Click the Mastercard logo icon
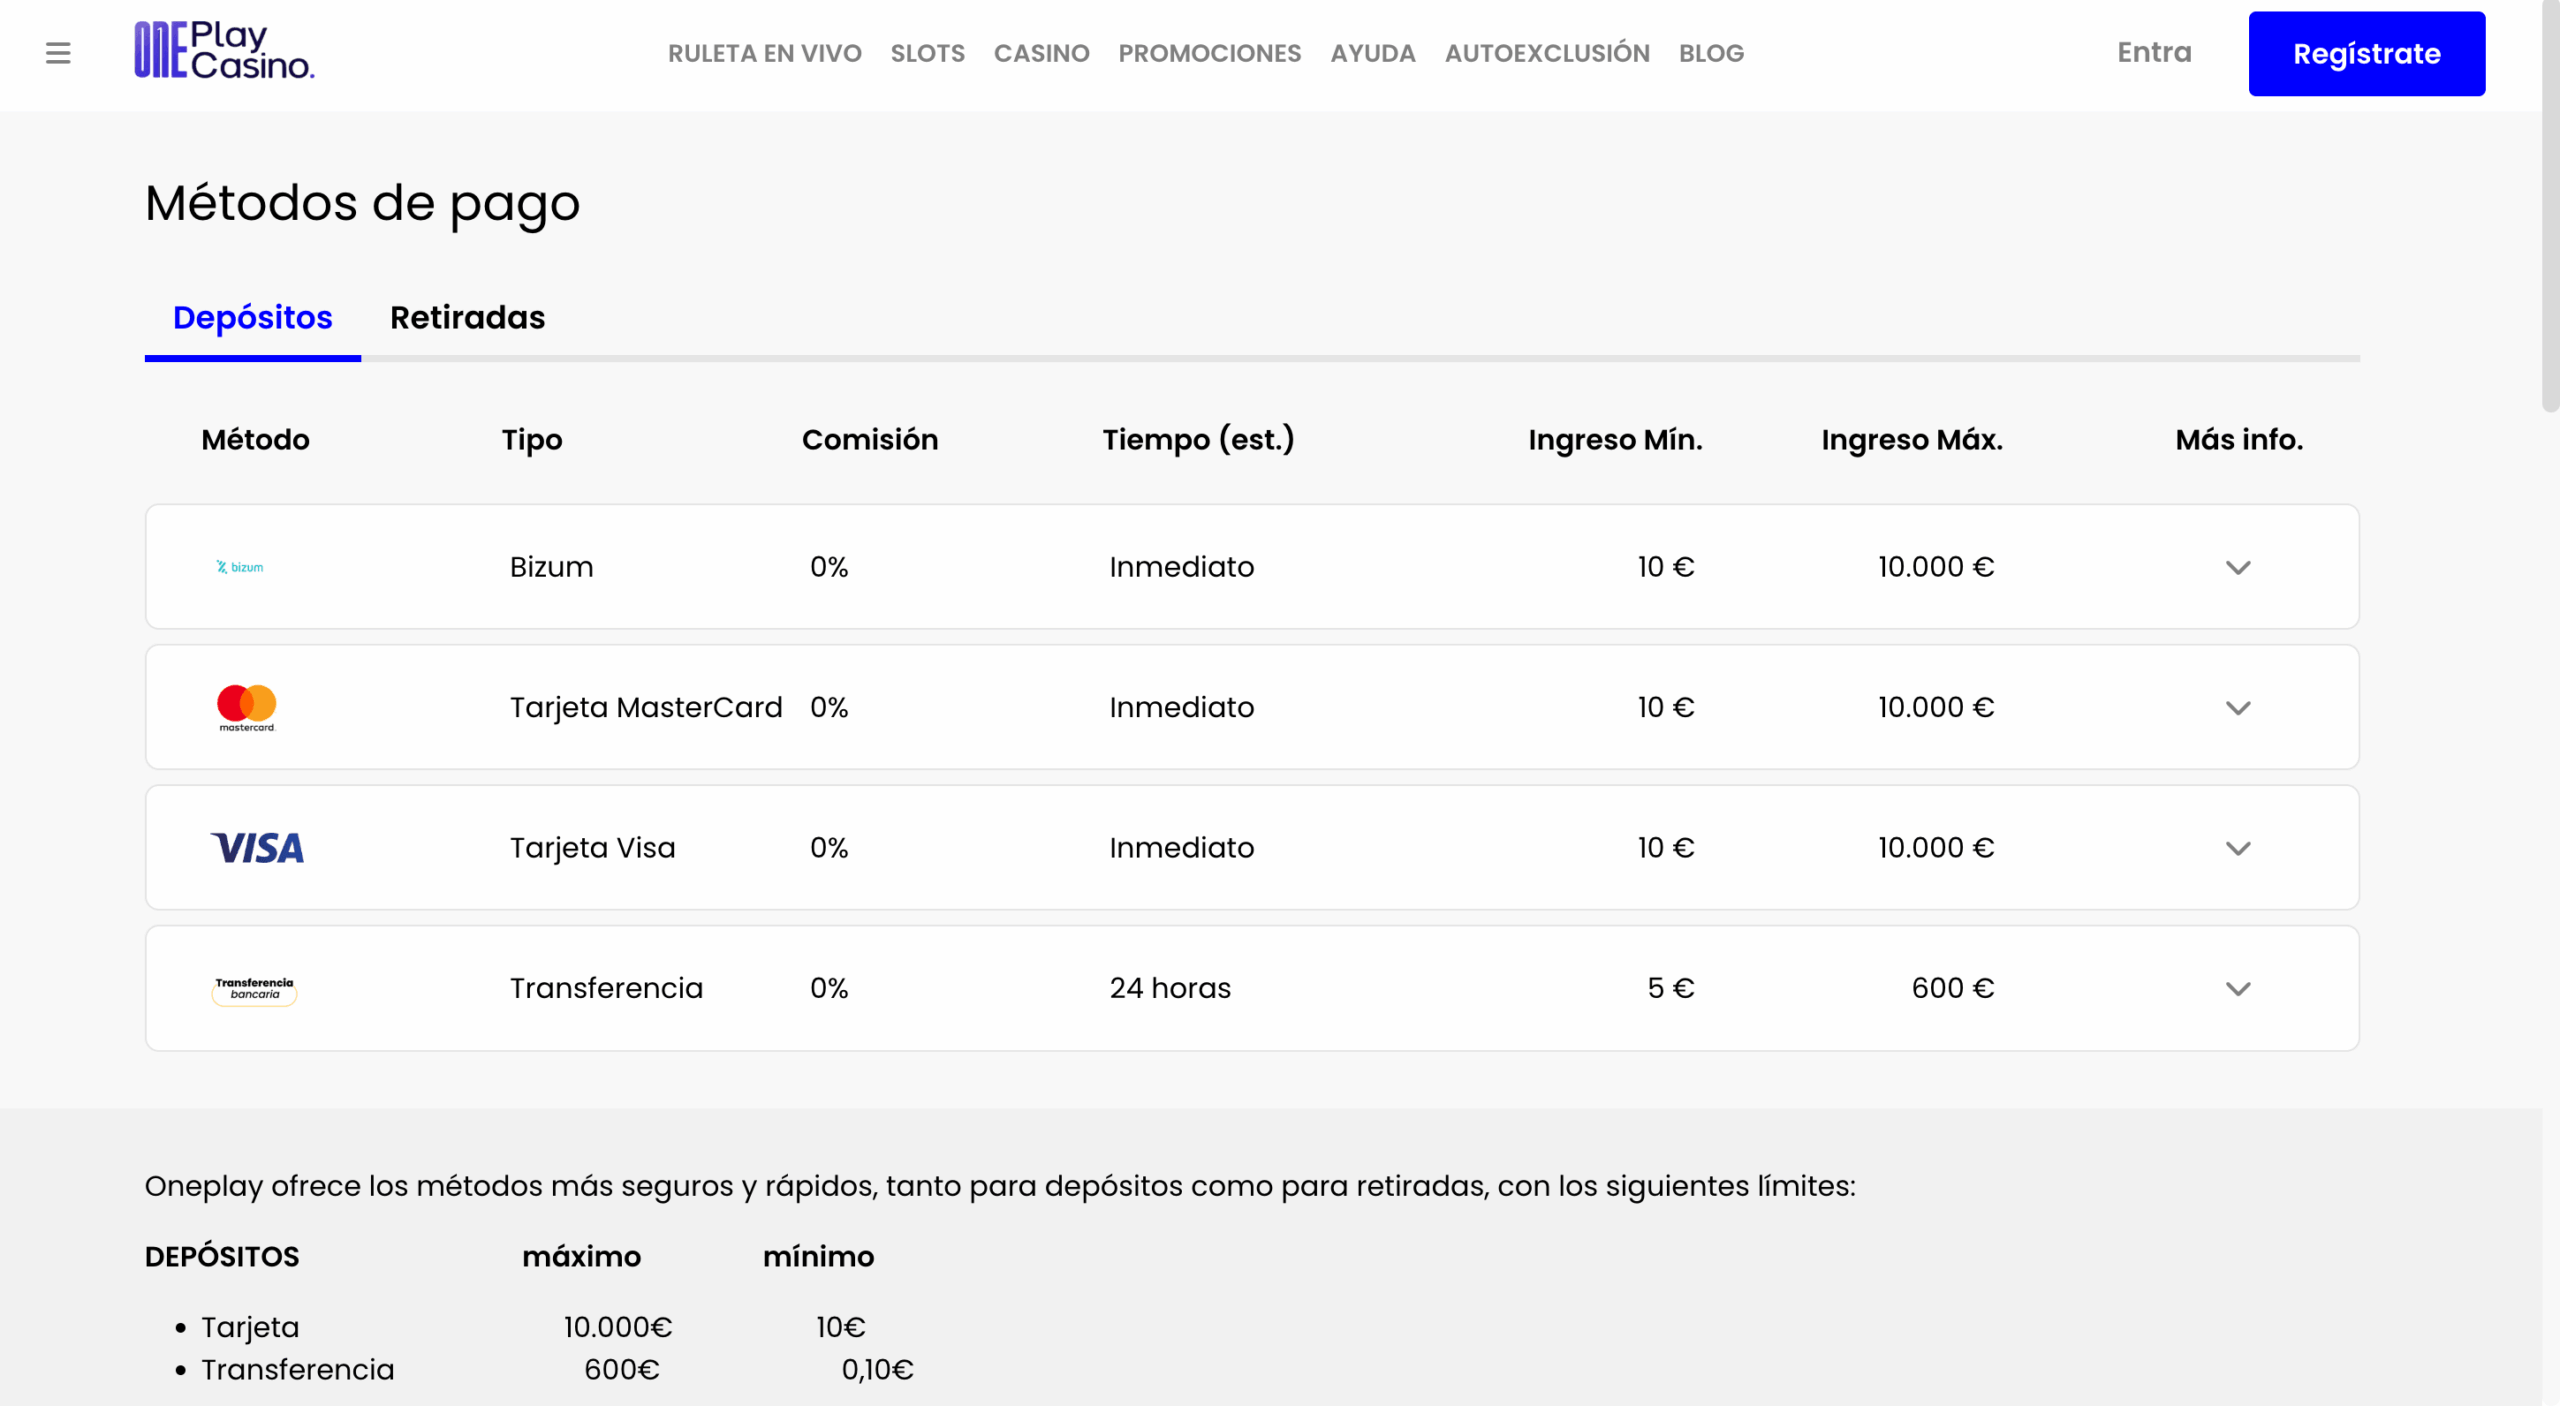The height and width of the screenshot is (1406, 2560). (x=247, y=707)
